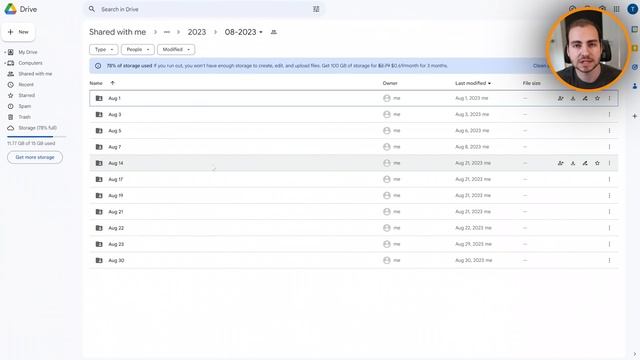Image resolution: width=640 pixels, height=360 pixels.
Task: Select the Aug 3 folder
Action: [353, 114]
